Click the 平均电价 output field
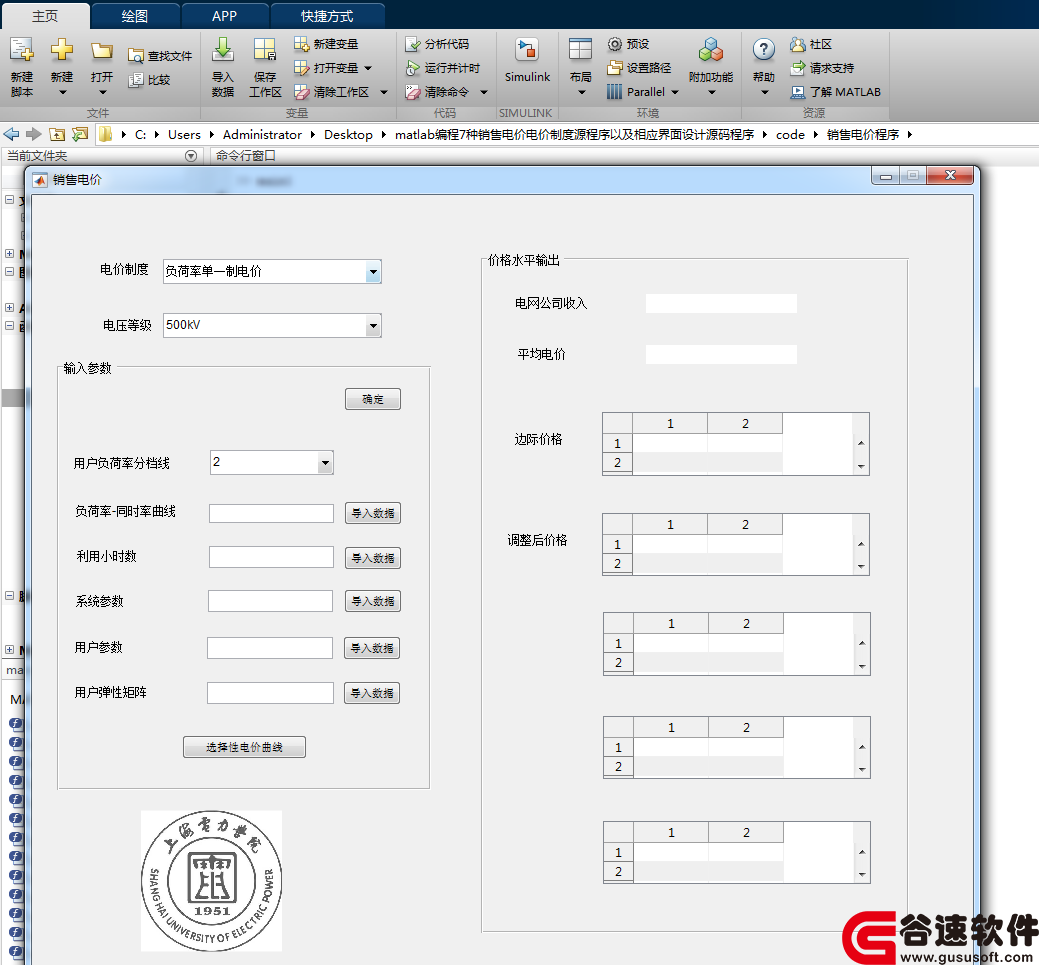Image resolution: width=1039 pixels, height=965 pixels. (x=721, y=355)
